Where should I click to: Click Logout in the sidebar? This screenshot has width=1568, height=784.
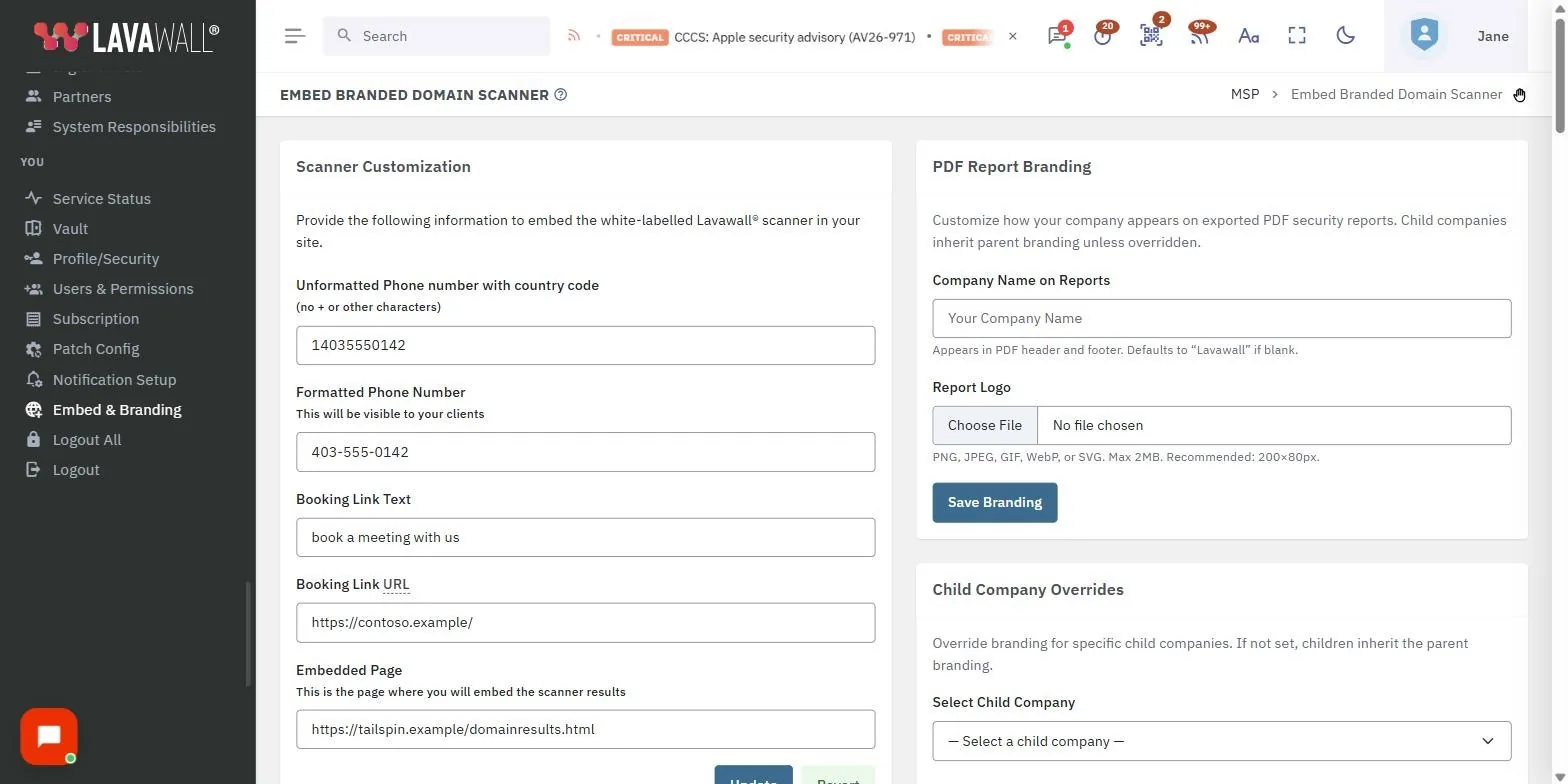click(x=76, y=470)
